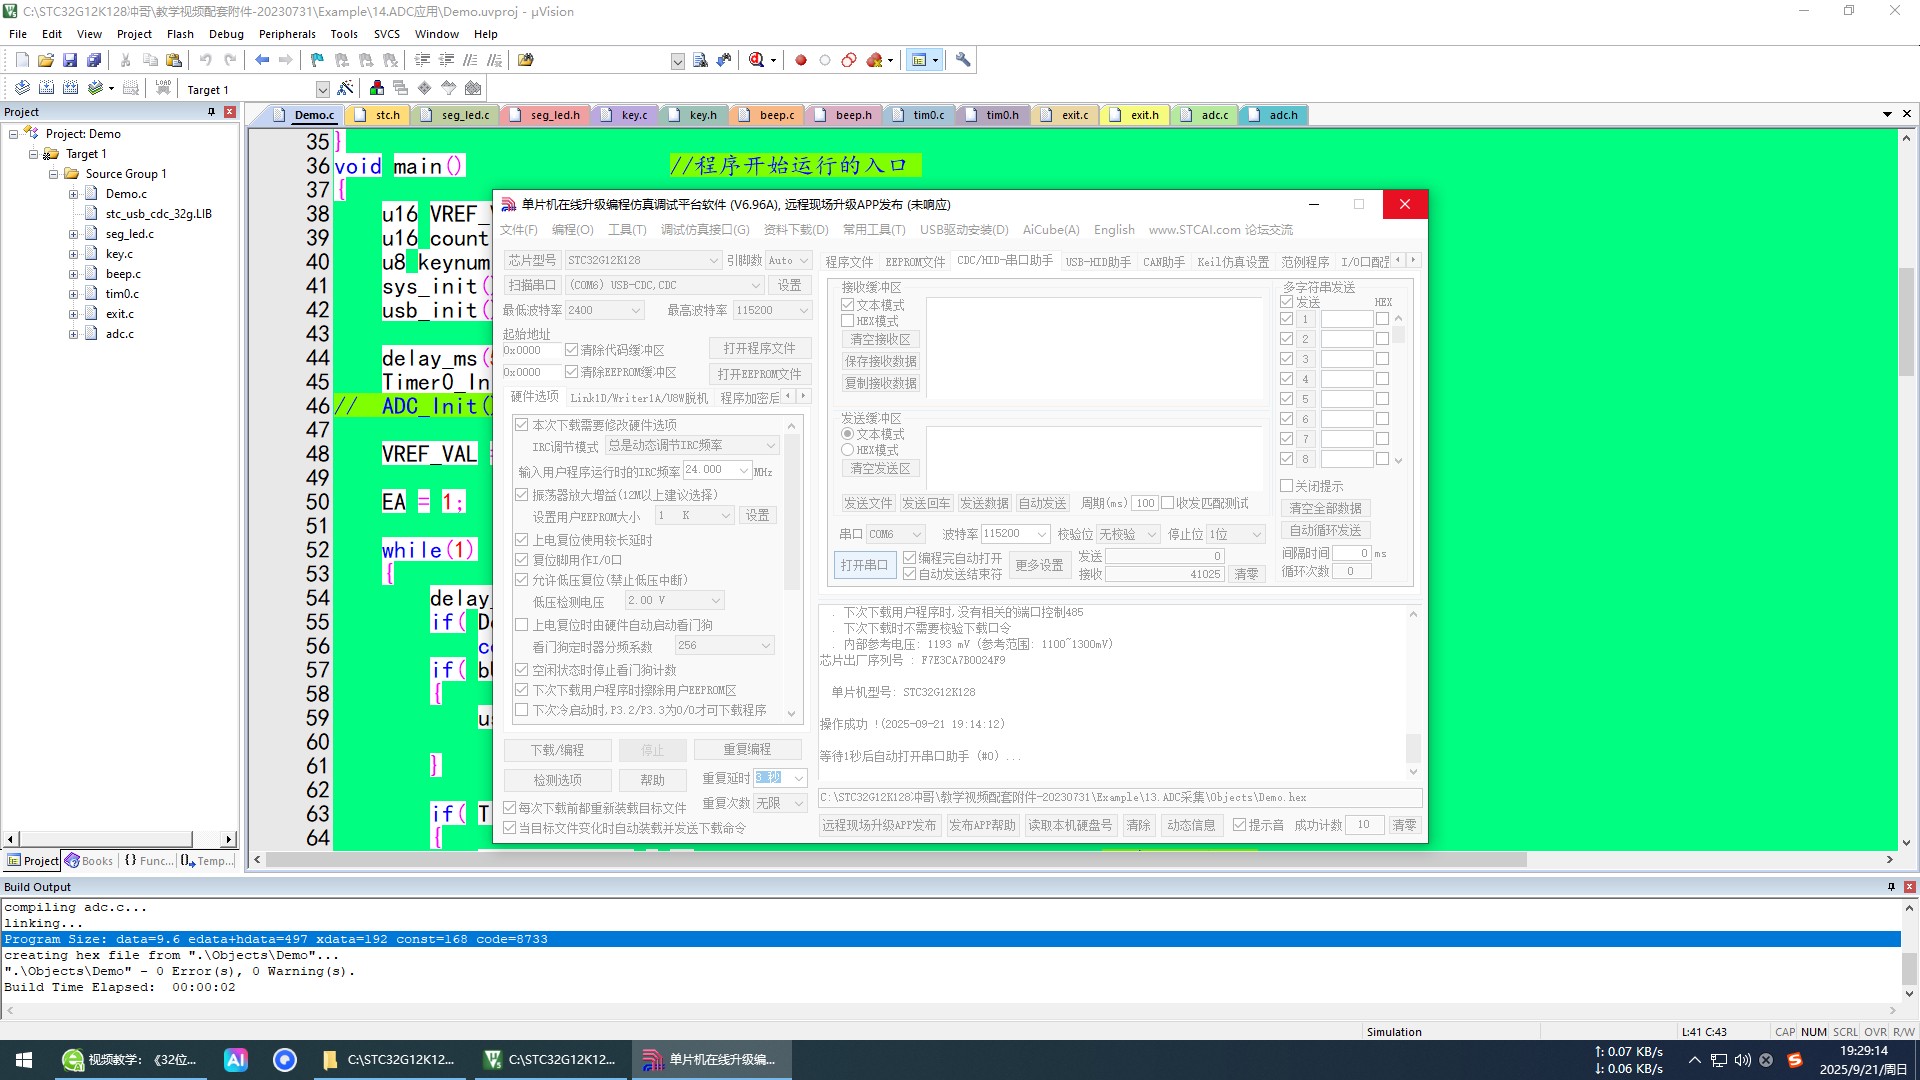1920x1080 pixels.
Task: Open 芯片型号 STC32G12K128 dropdown
Action: point(714,260)
